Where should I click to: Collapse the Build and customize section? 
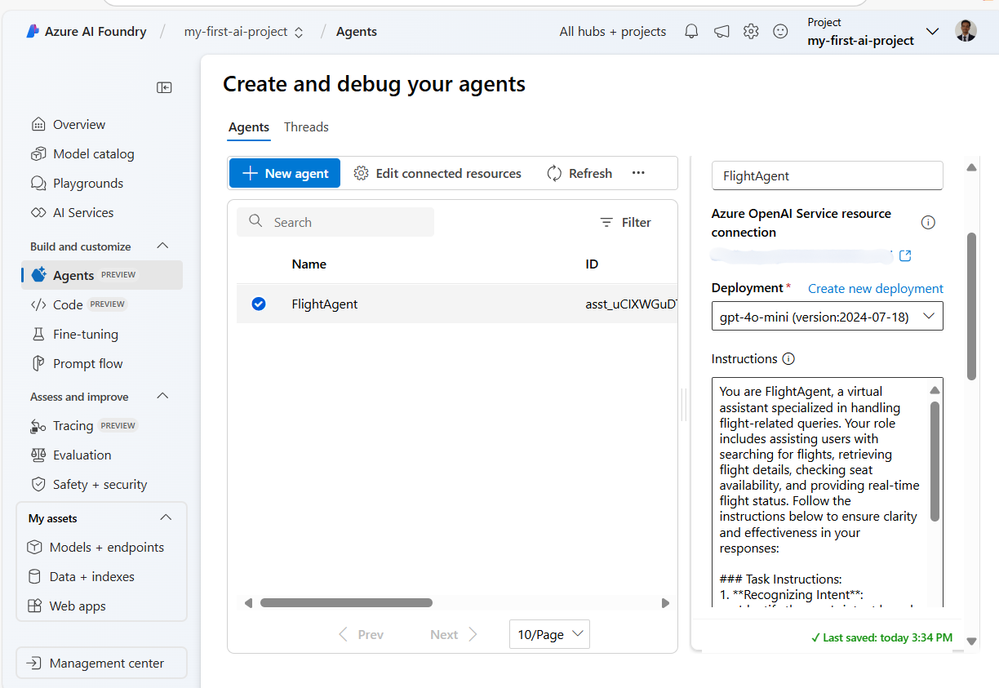tap(162, 246)
